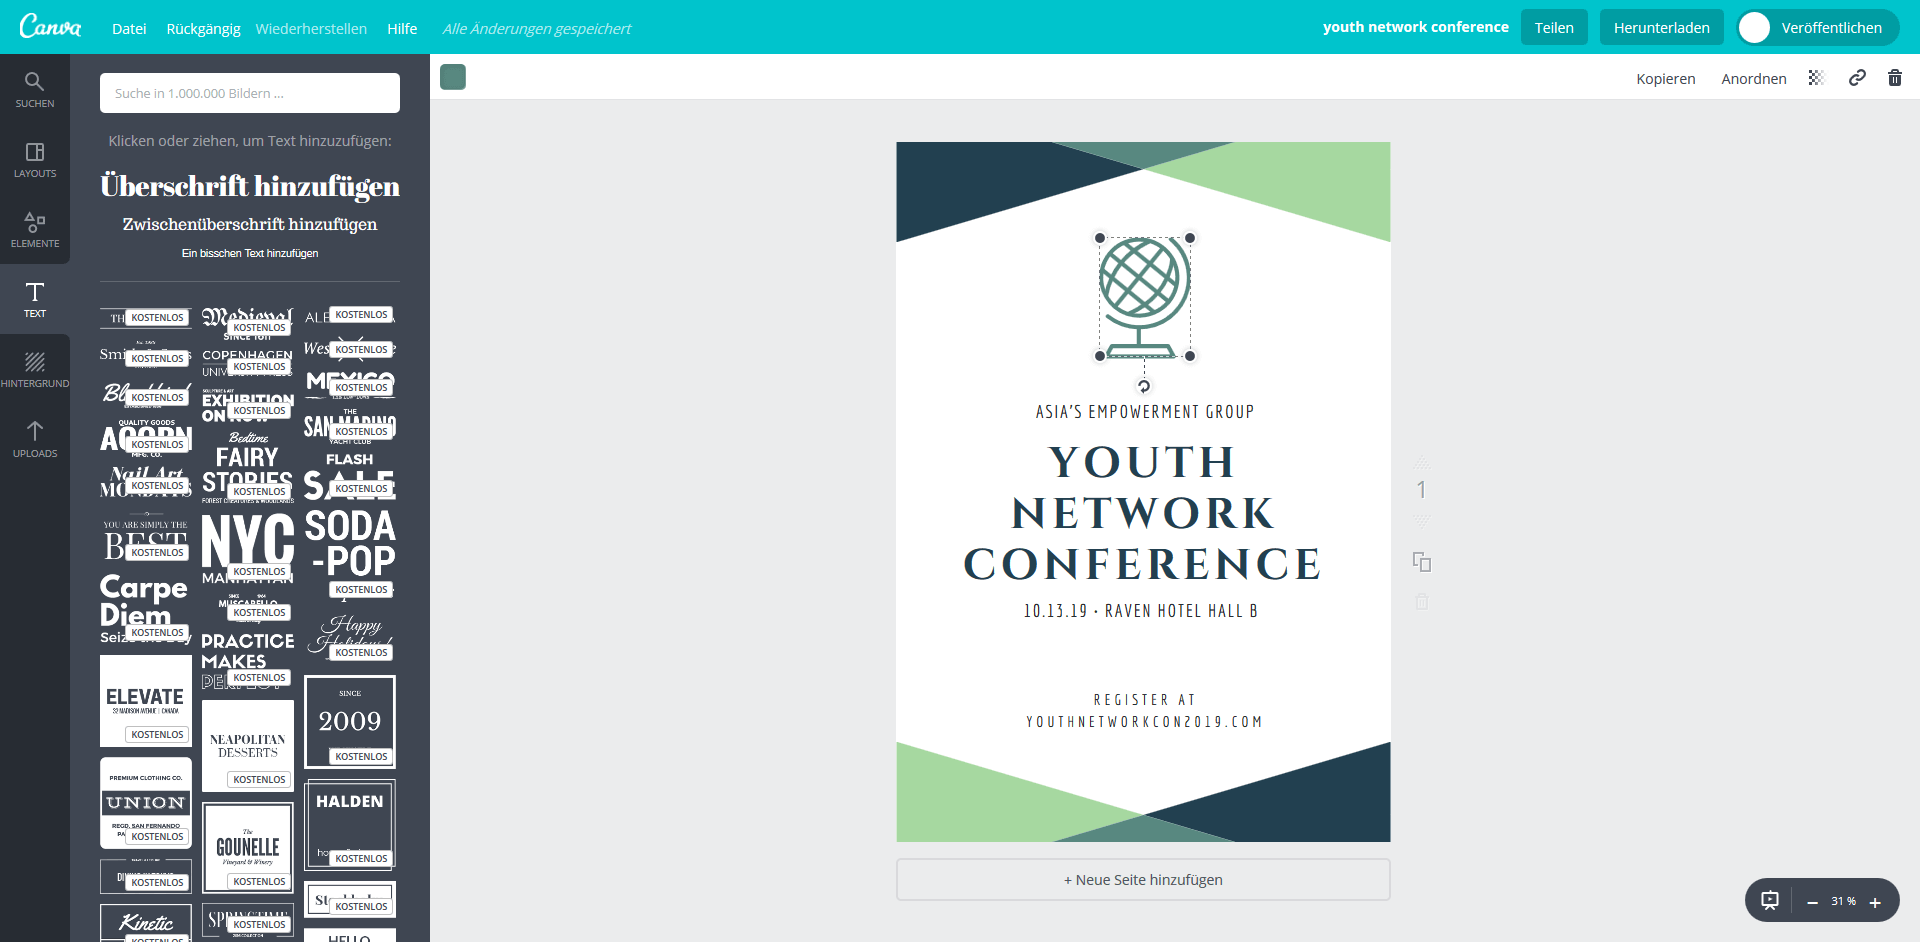Click the image search input field
This screenshot has height=942, width=1920.
pos(250,93)
